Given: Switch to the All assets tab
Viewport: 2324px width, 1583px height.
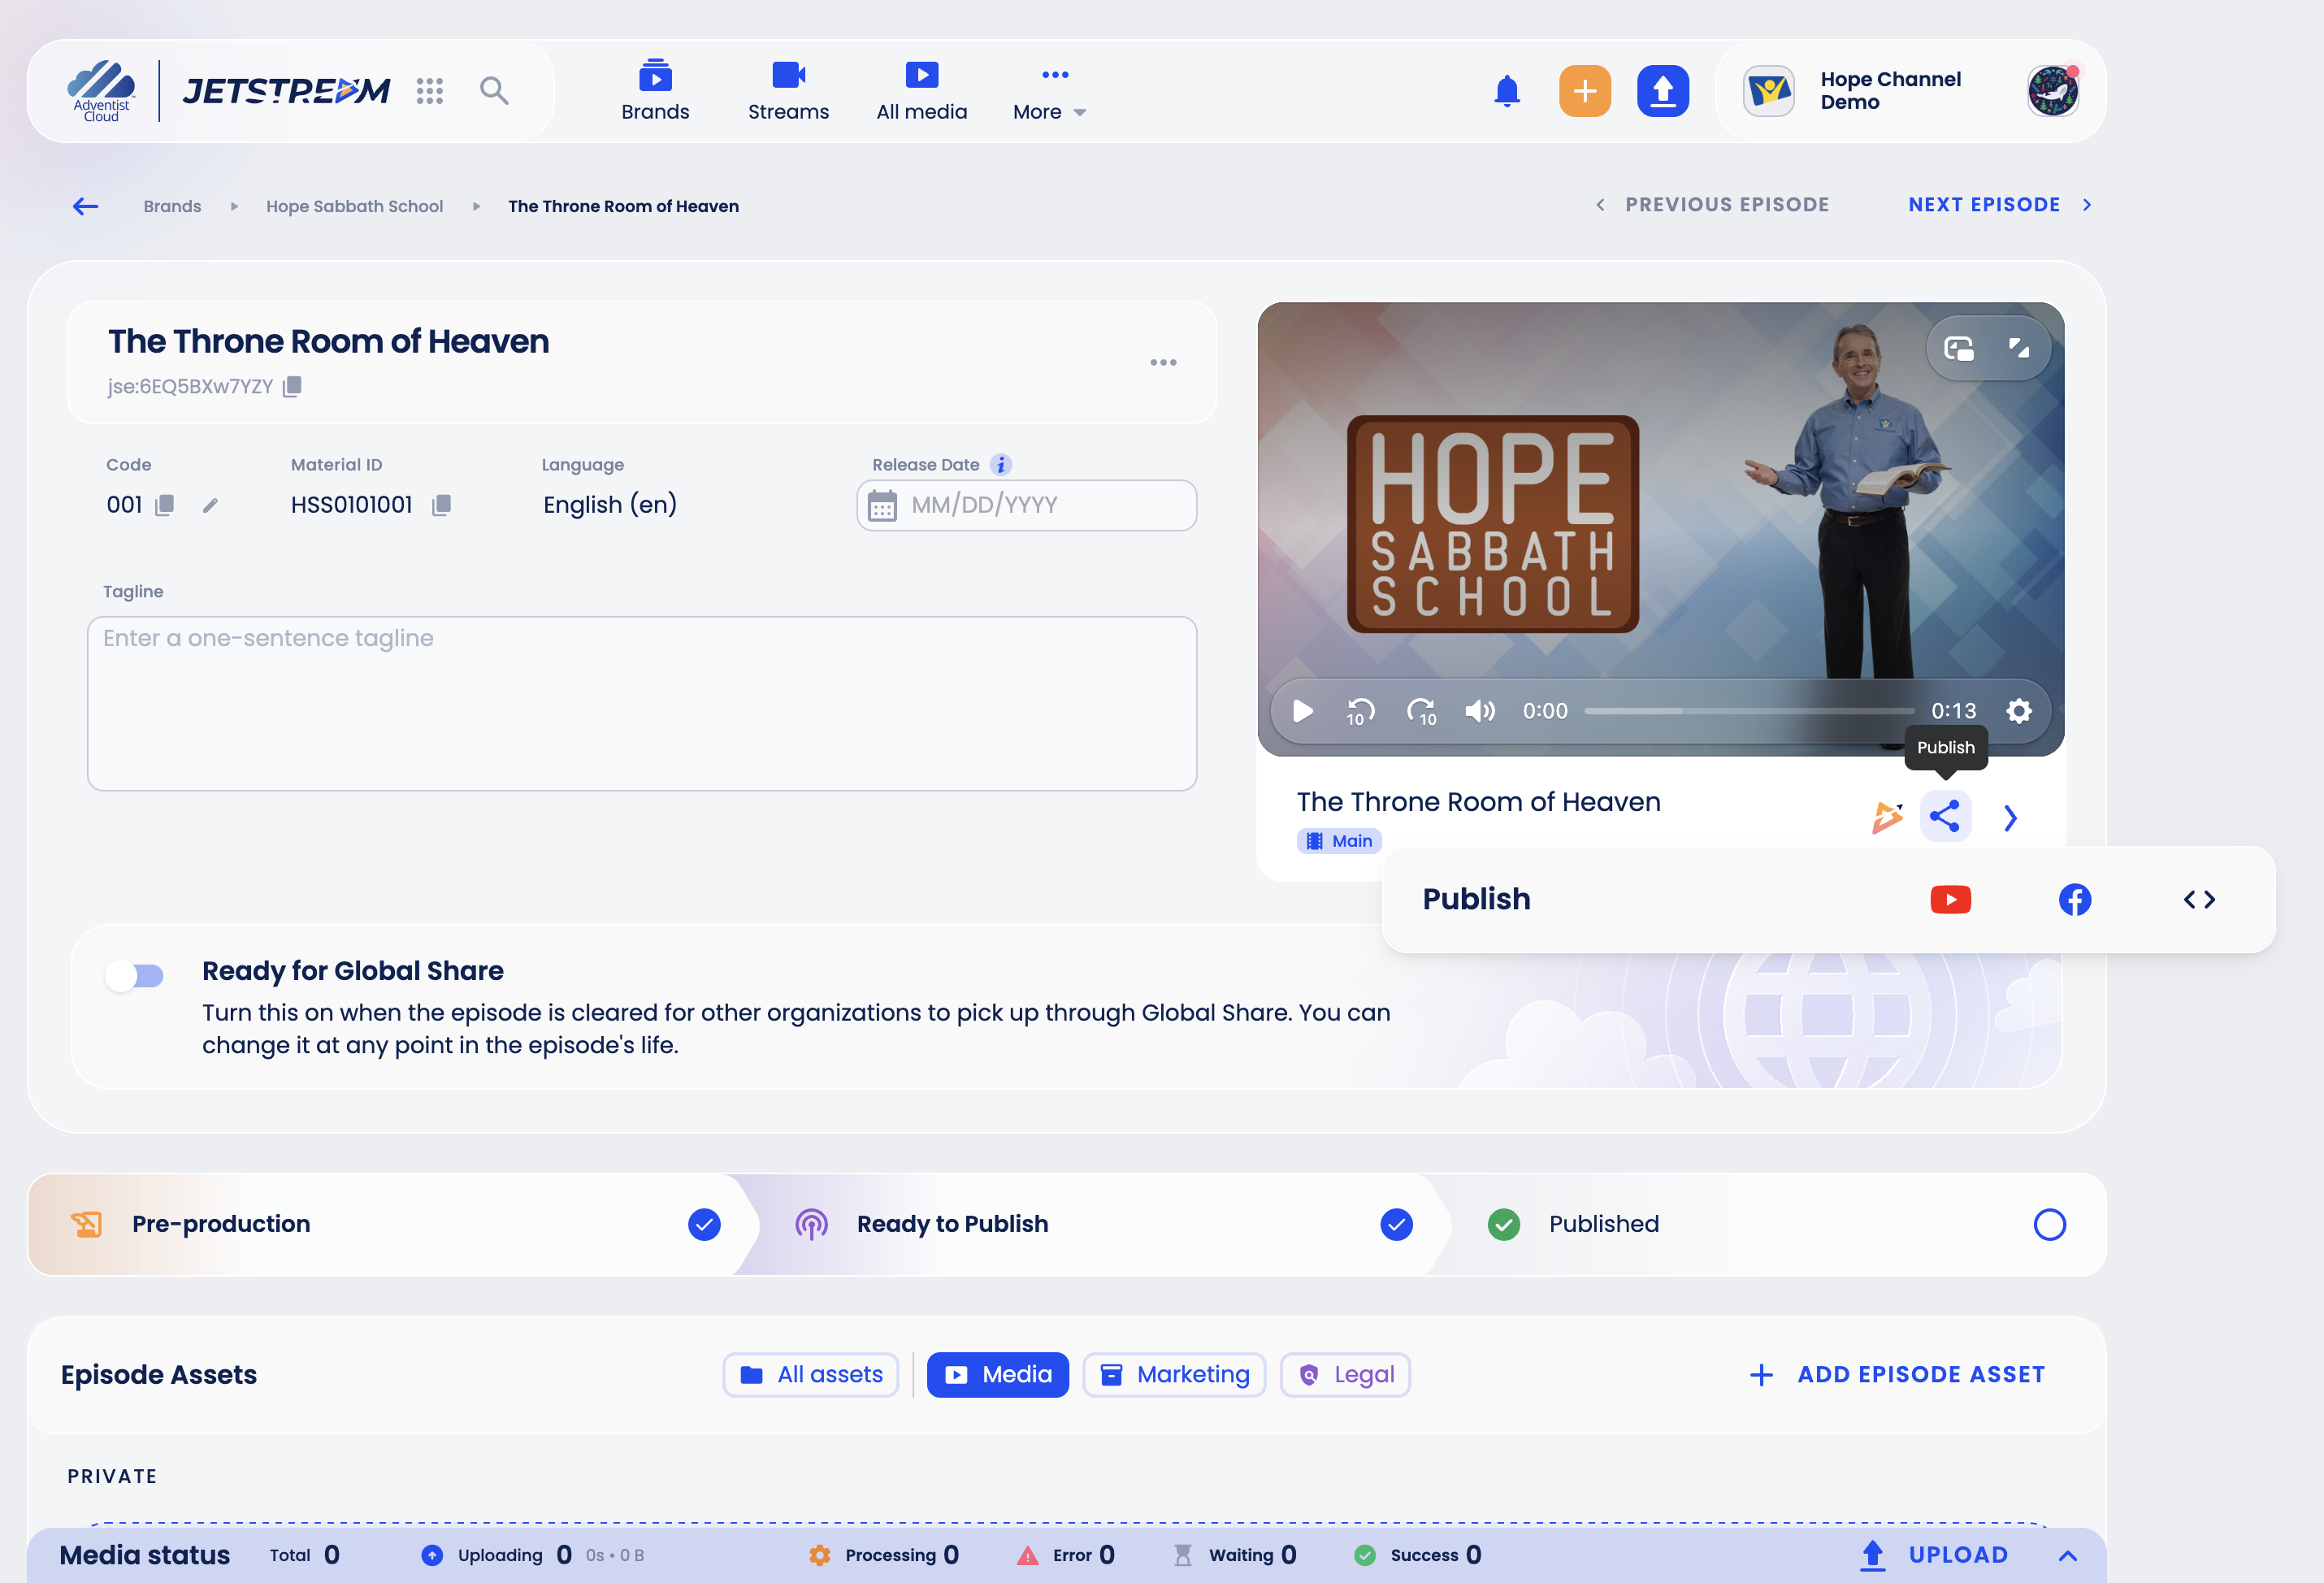Looking at the screenshot, I should [811, 1374].
